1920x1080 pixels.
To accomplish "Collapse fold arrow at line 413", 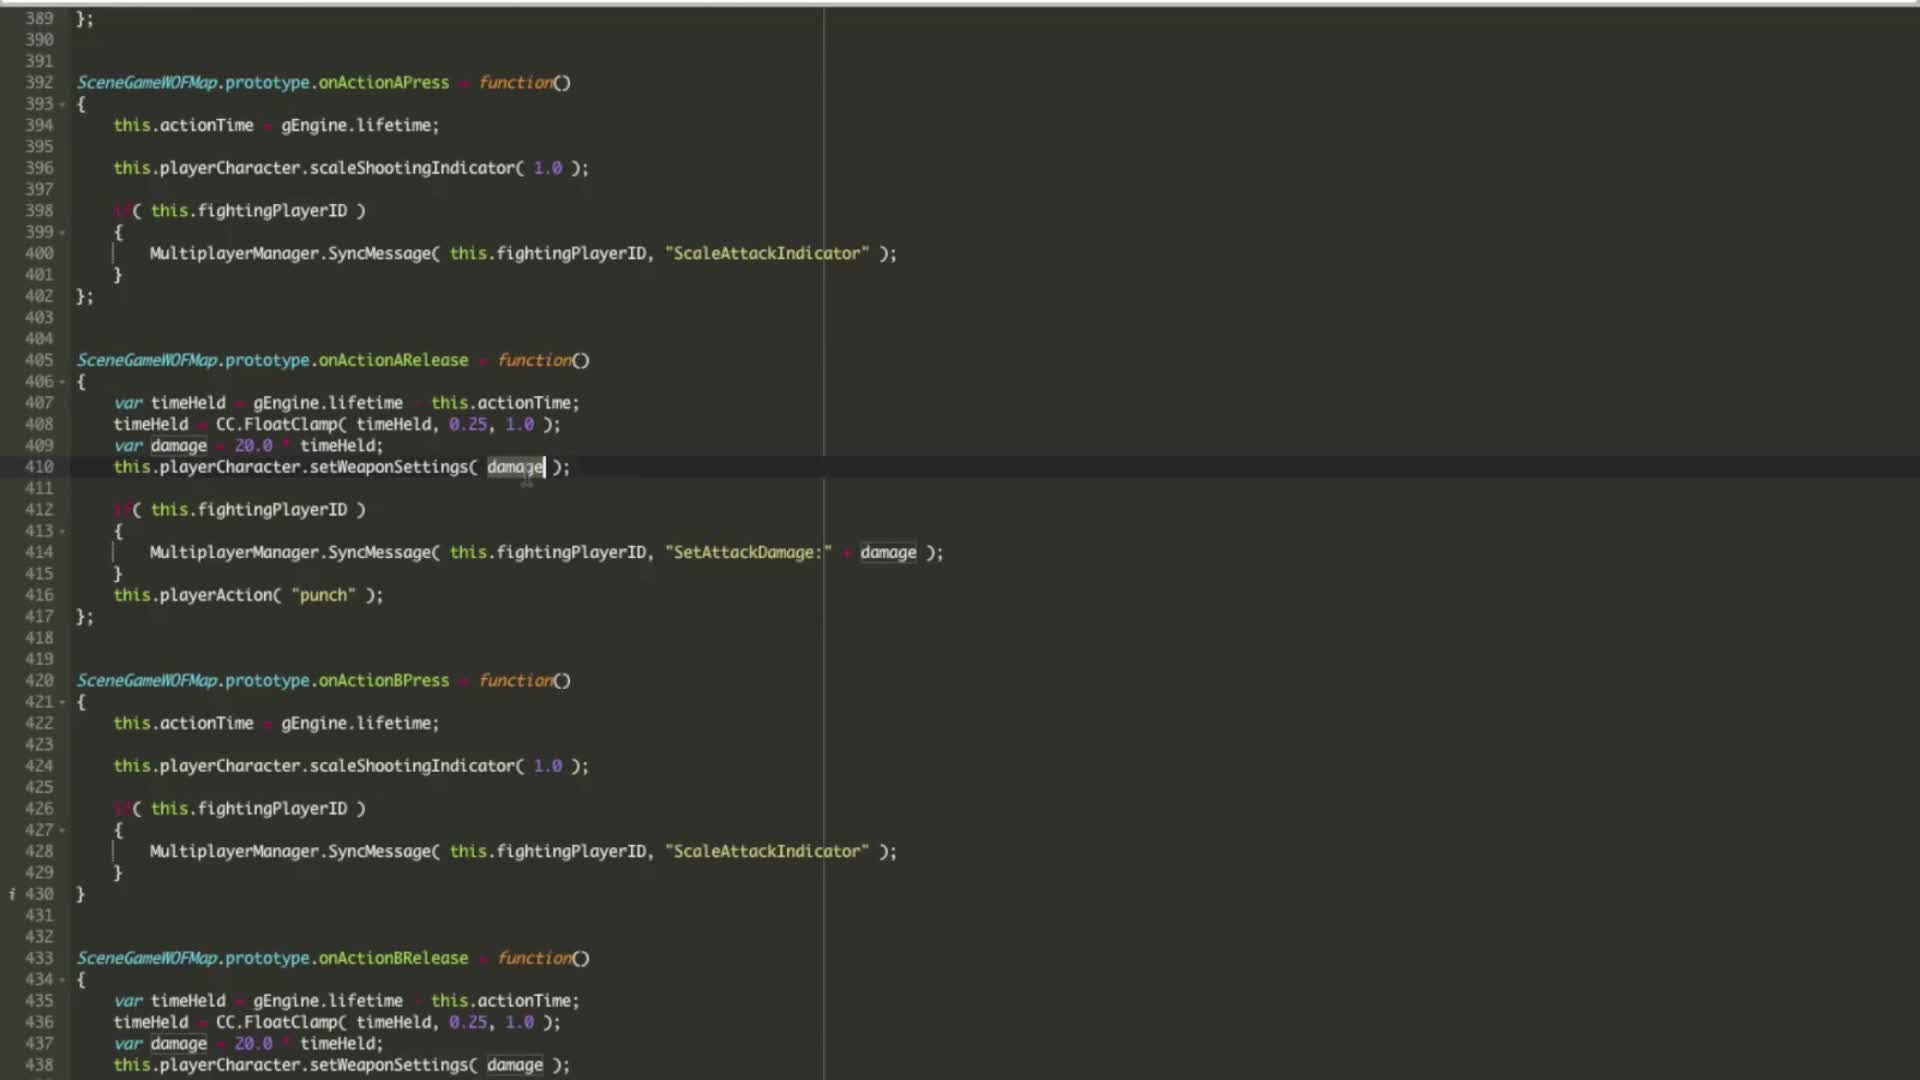I will tap(62, 531).
